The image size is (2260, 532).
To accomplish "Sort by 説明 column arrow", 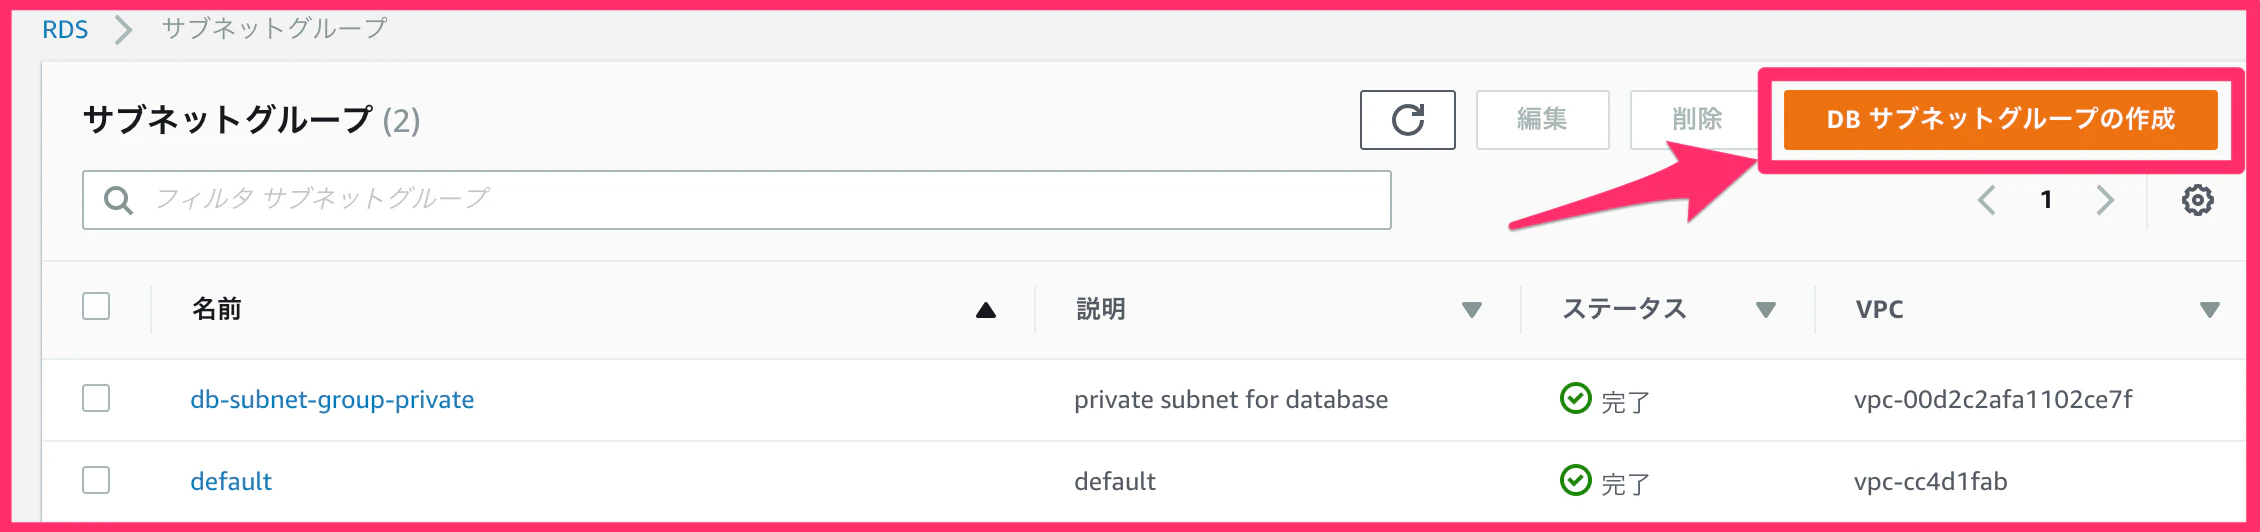I will pos(1471,310).
